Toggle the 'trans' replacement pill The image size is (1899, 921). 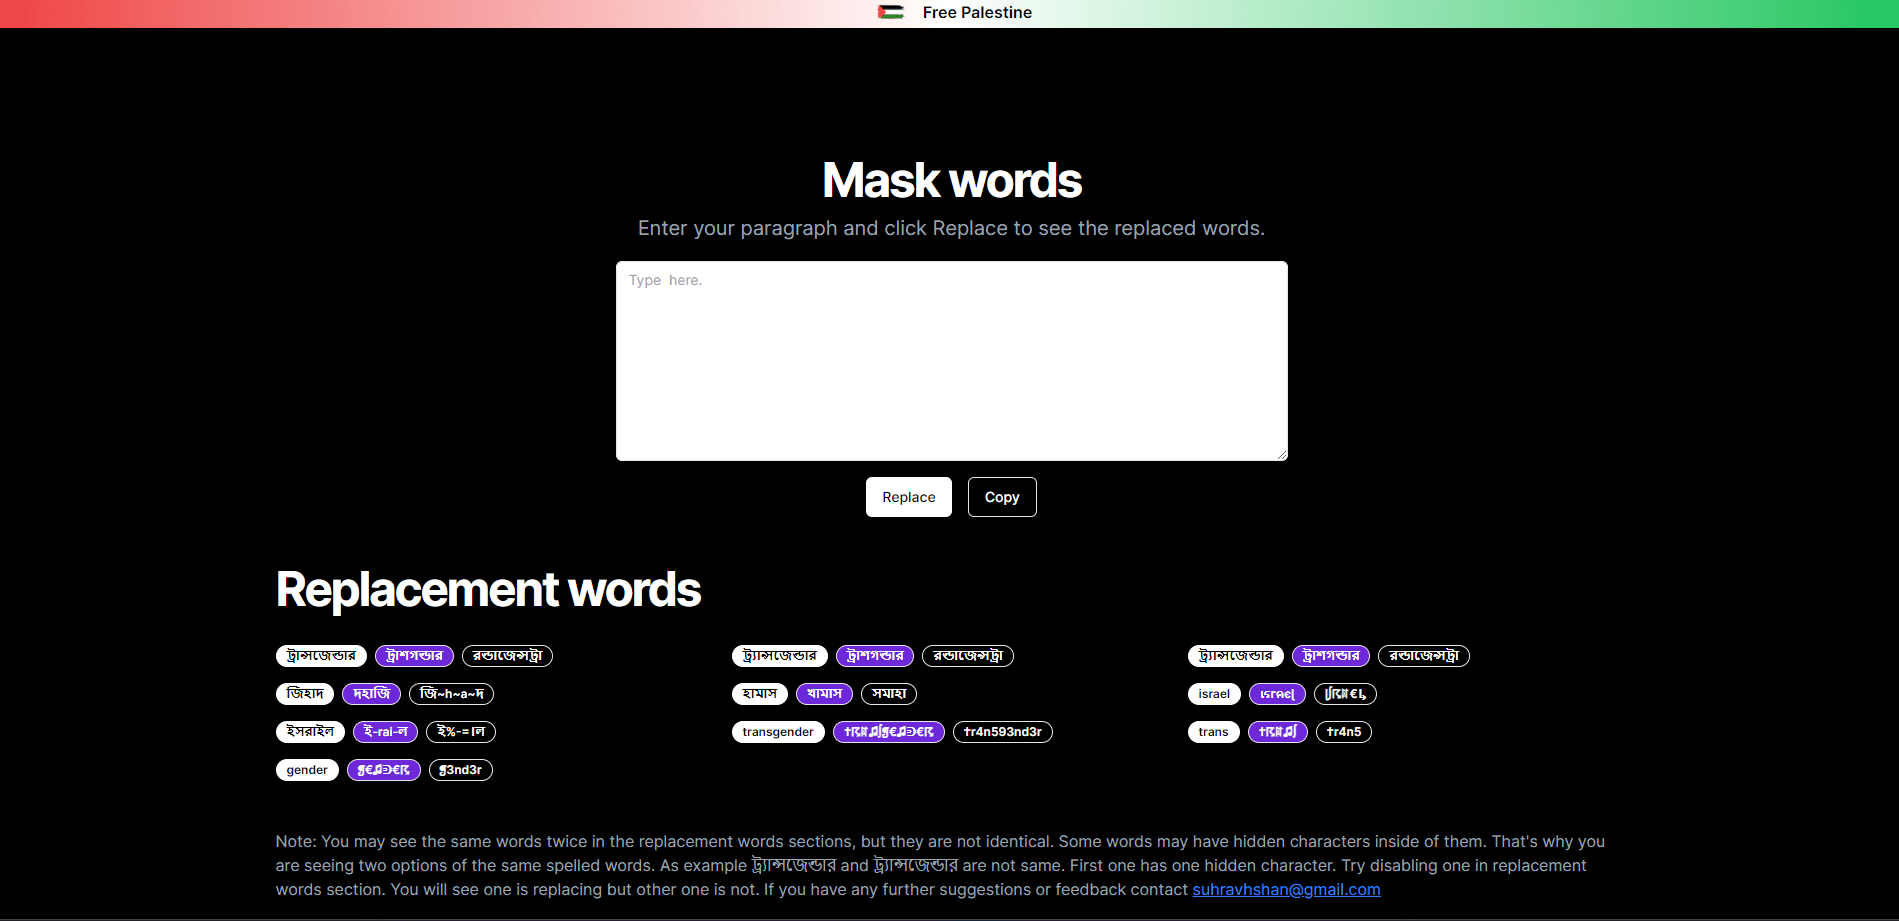click(1213, 731)
